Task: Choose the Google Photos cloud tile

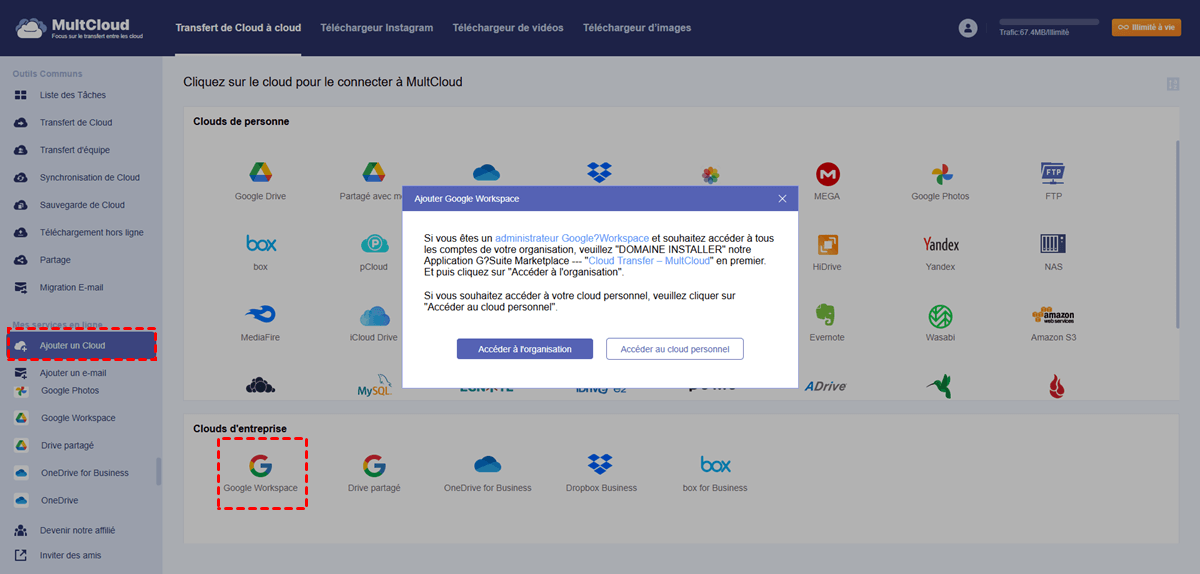Action: point(940,174)
